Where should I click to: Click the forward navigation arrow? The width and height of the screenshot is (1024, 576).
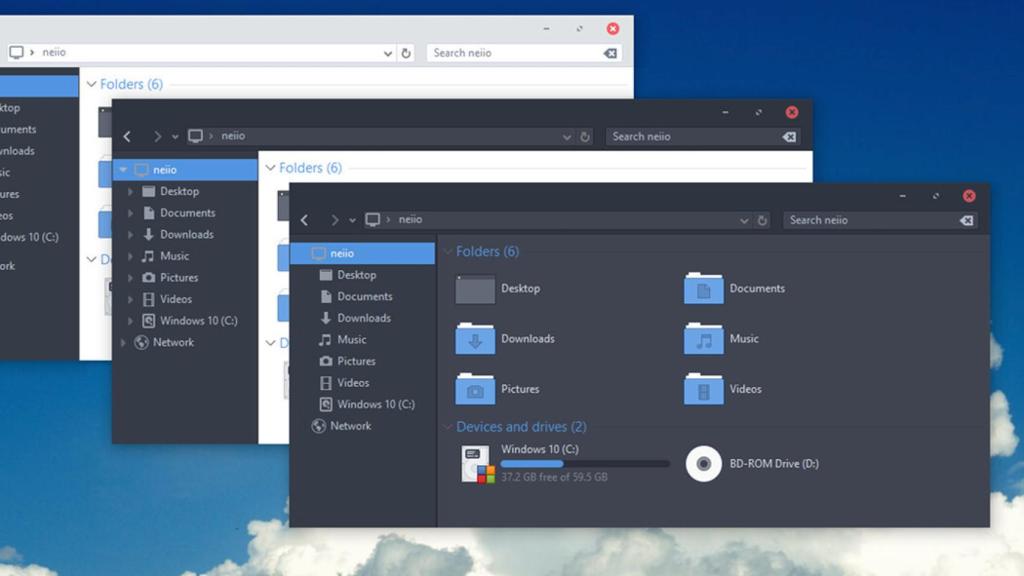pos(334,219)
